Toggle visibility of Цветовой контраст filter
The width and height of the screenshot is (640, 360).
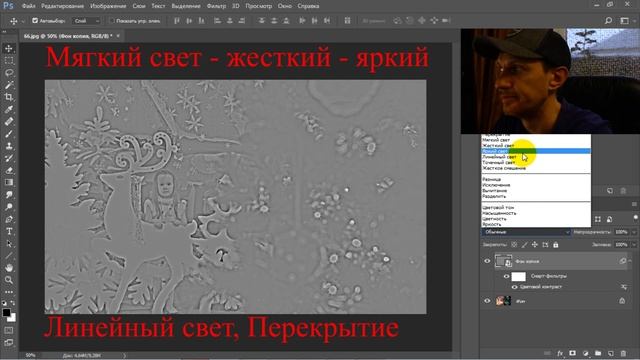514,287
